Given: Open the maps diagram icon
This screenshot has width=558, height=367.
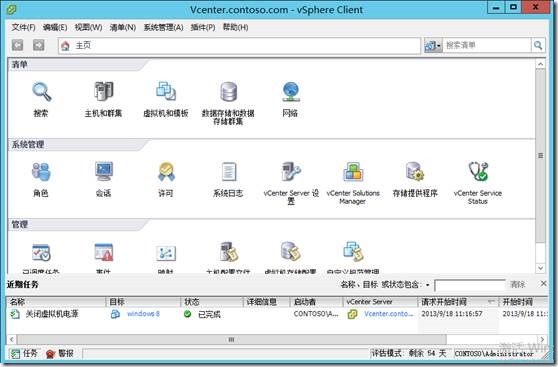Looking at the screenshot, I should (x=166, y=253).
